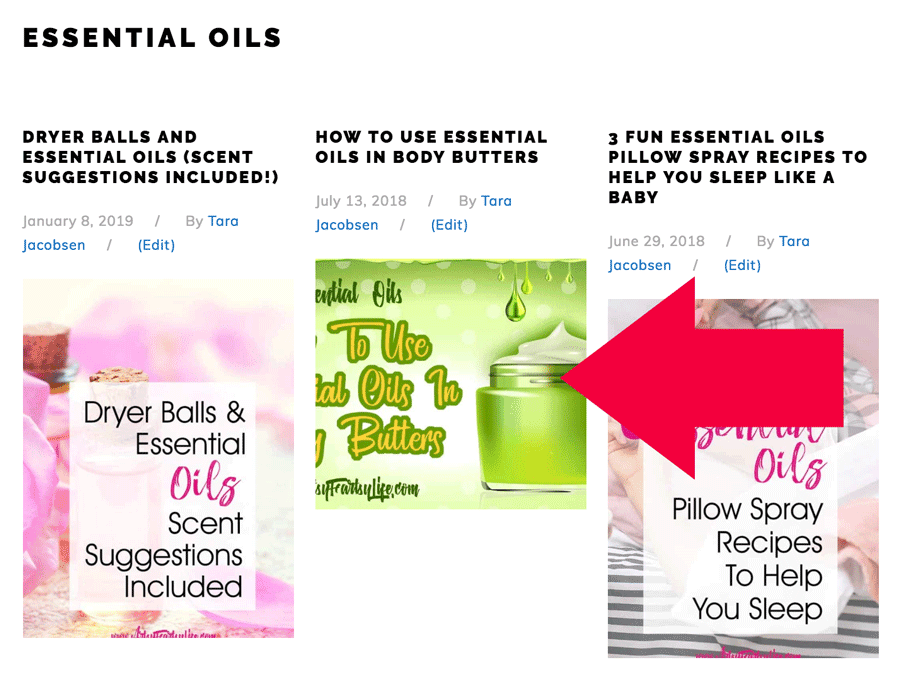Open How To Use Essential Oils In Body Butters title

431,147
